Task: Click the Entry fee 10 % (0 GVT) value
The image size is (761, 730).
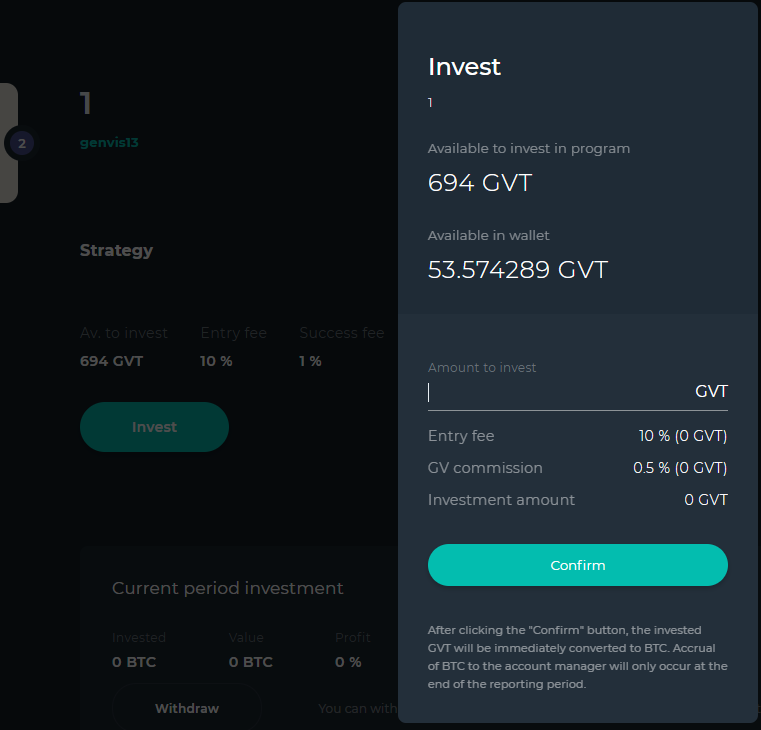Action: click(x=683, y=436)
